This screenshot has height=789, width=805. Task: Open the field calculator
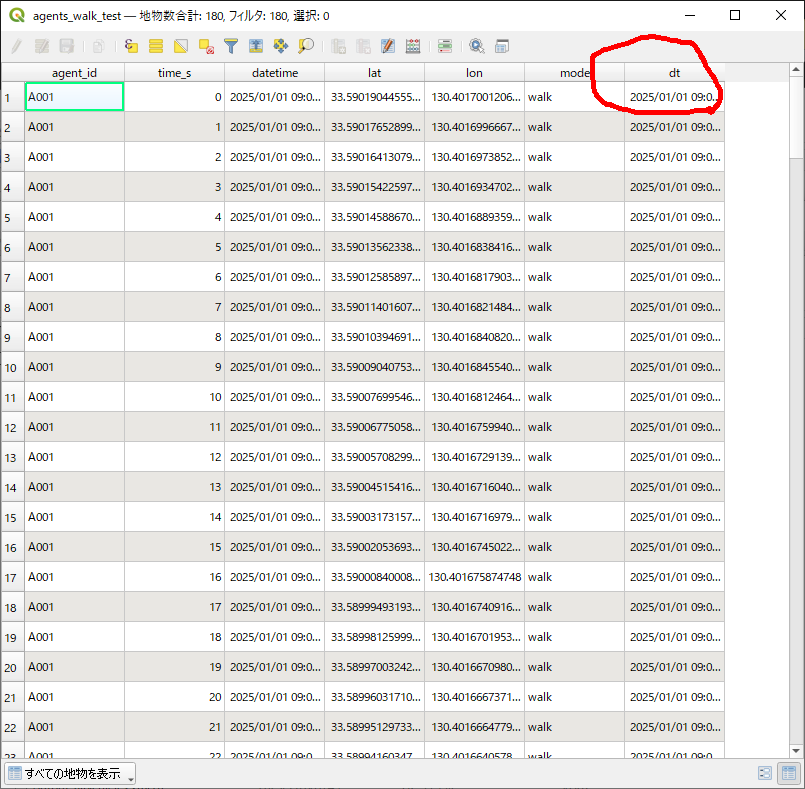click(x=412, y=46)
